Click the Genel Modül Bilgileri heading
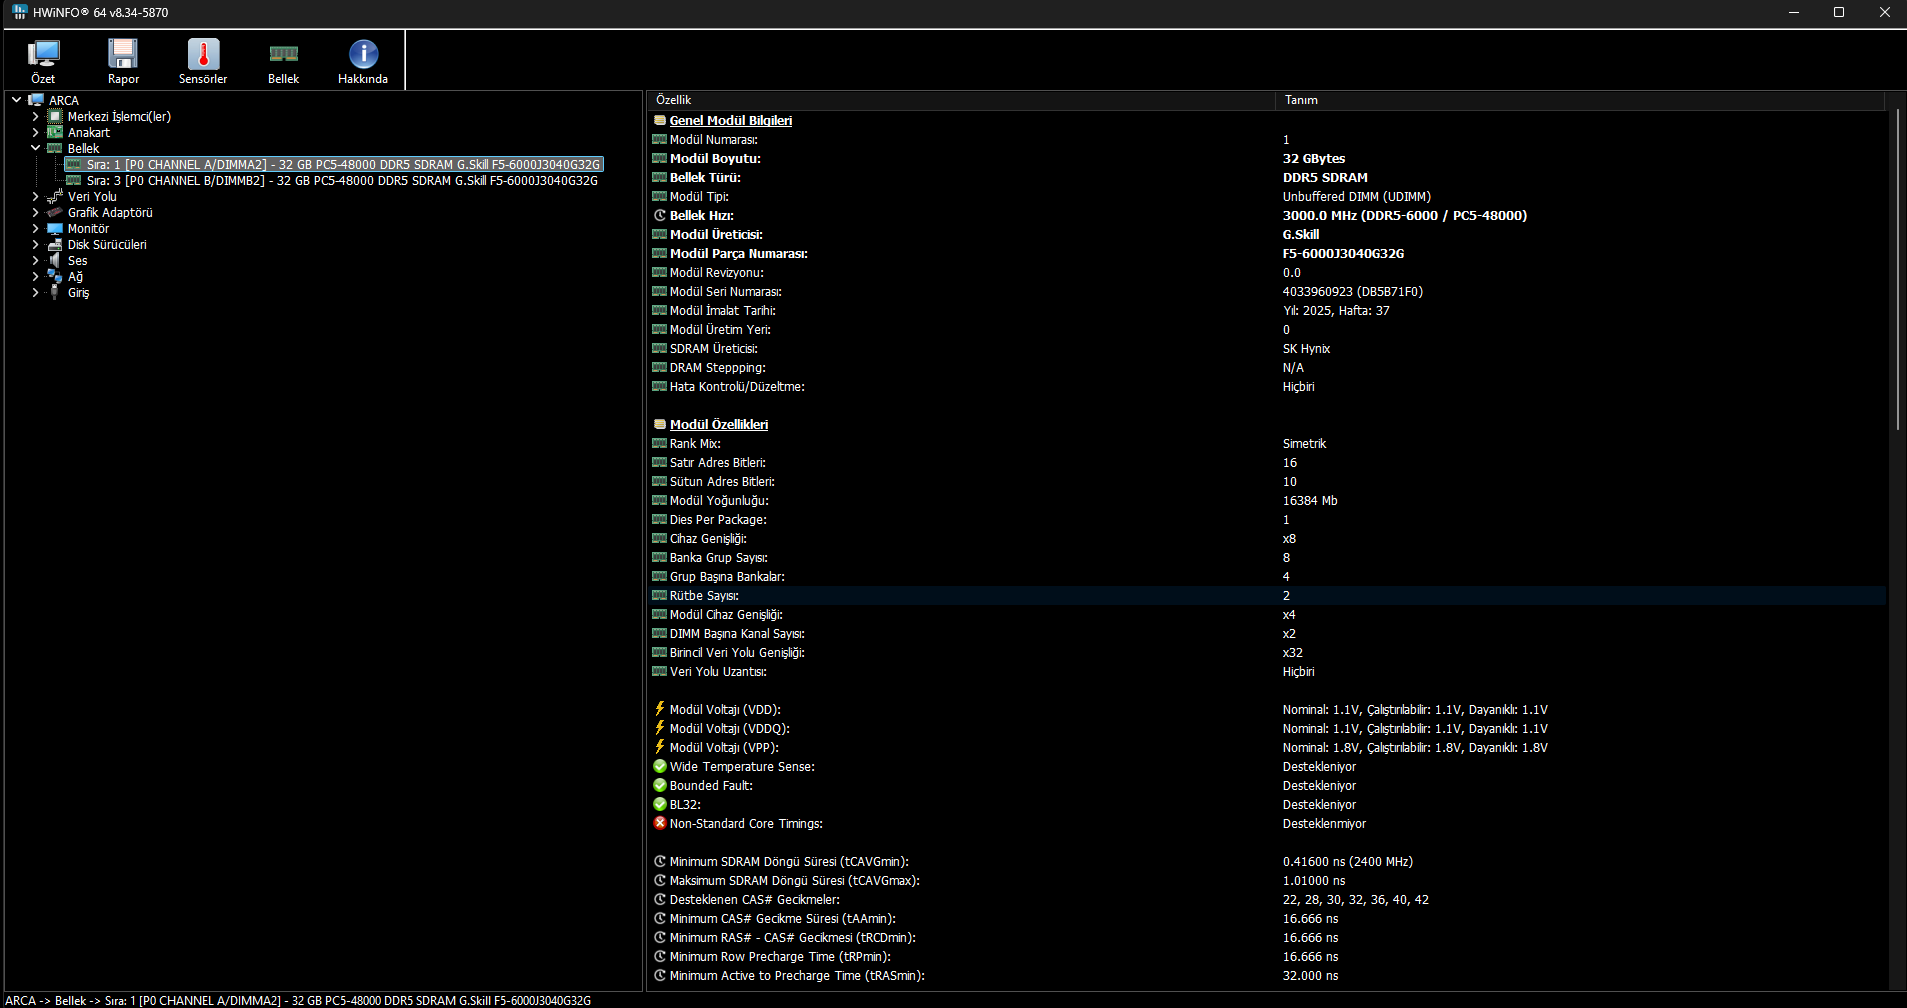 point(730,120)
